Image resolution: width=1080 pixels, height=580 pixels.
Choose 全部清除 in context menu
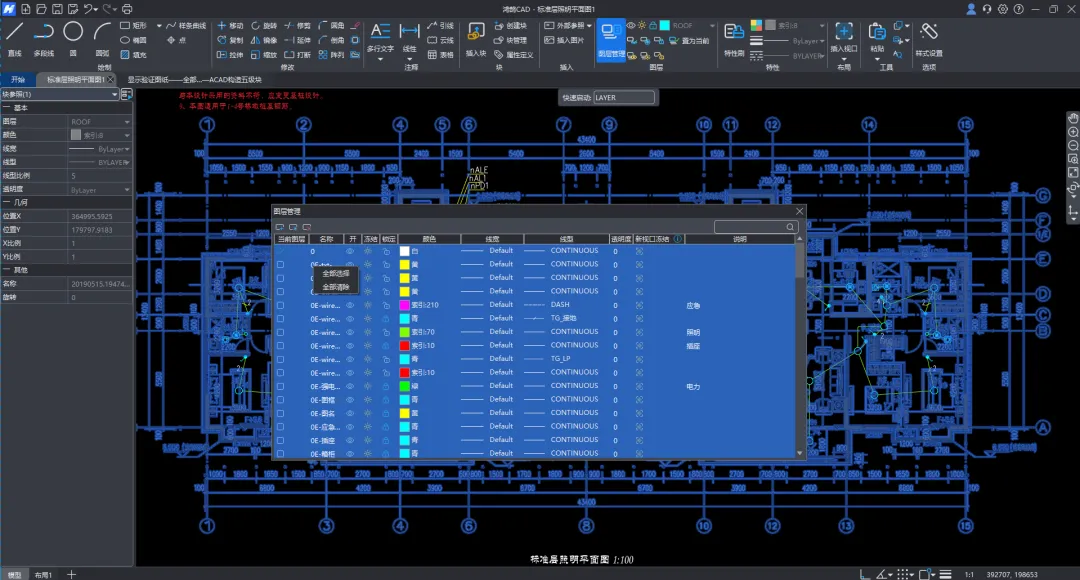[335, 287]
